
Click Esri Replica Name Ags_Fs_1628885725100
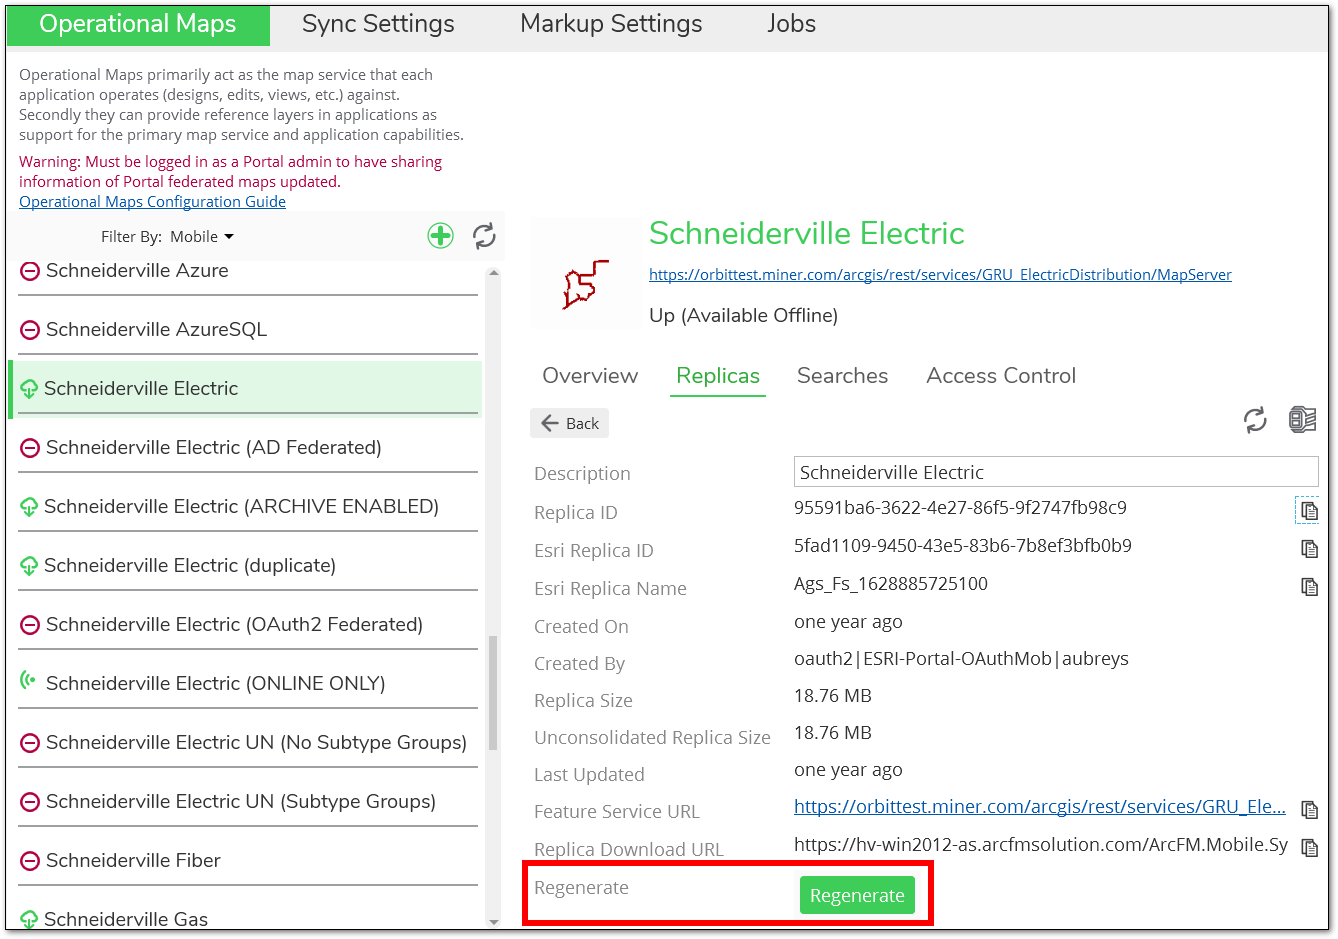[891, 584]
